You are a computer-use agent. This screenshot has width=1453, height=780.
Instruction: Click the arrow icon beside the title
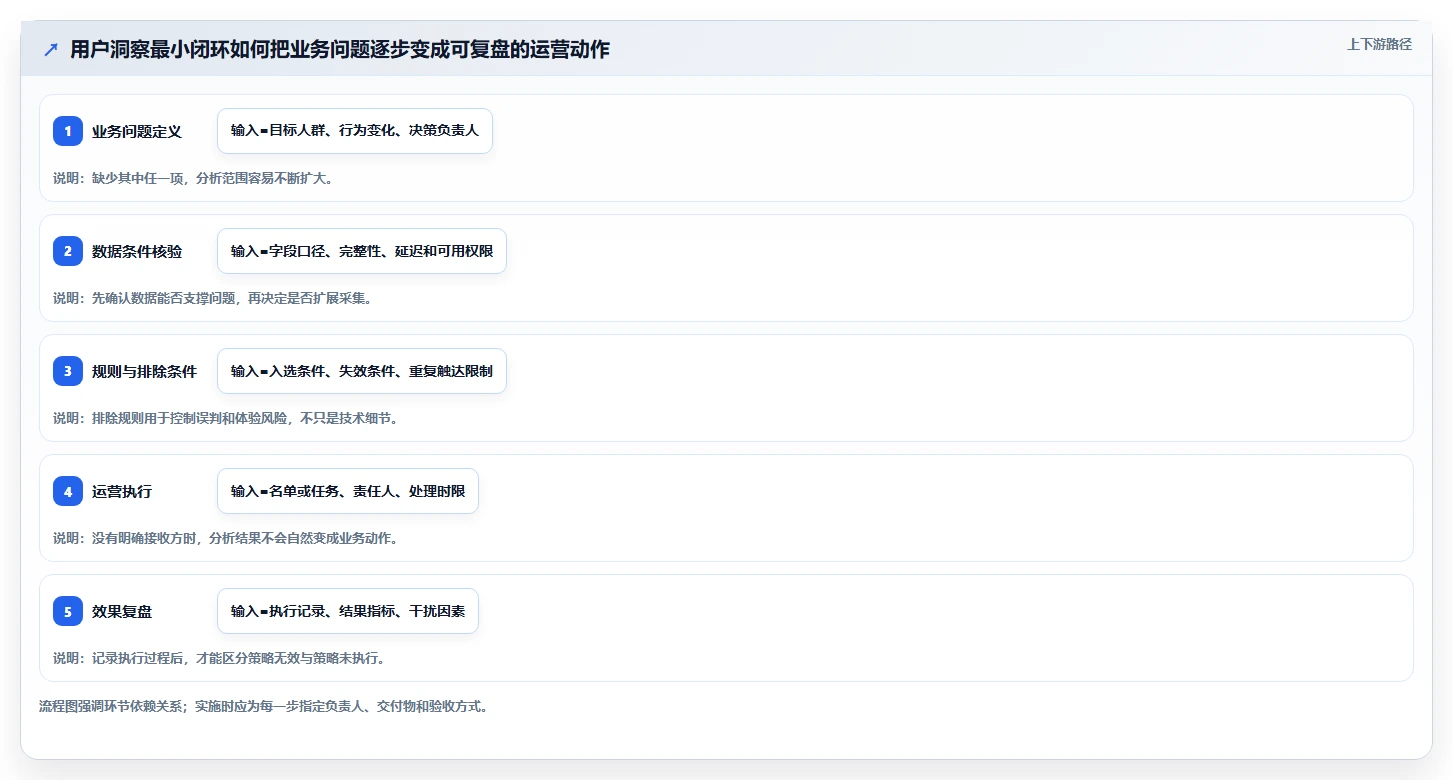(x=51, y=49)
